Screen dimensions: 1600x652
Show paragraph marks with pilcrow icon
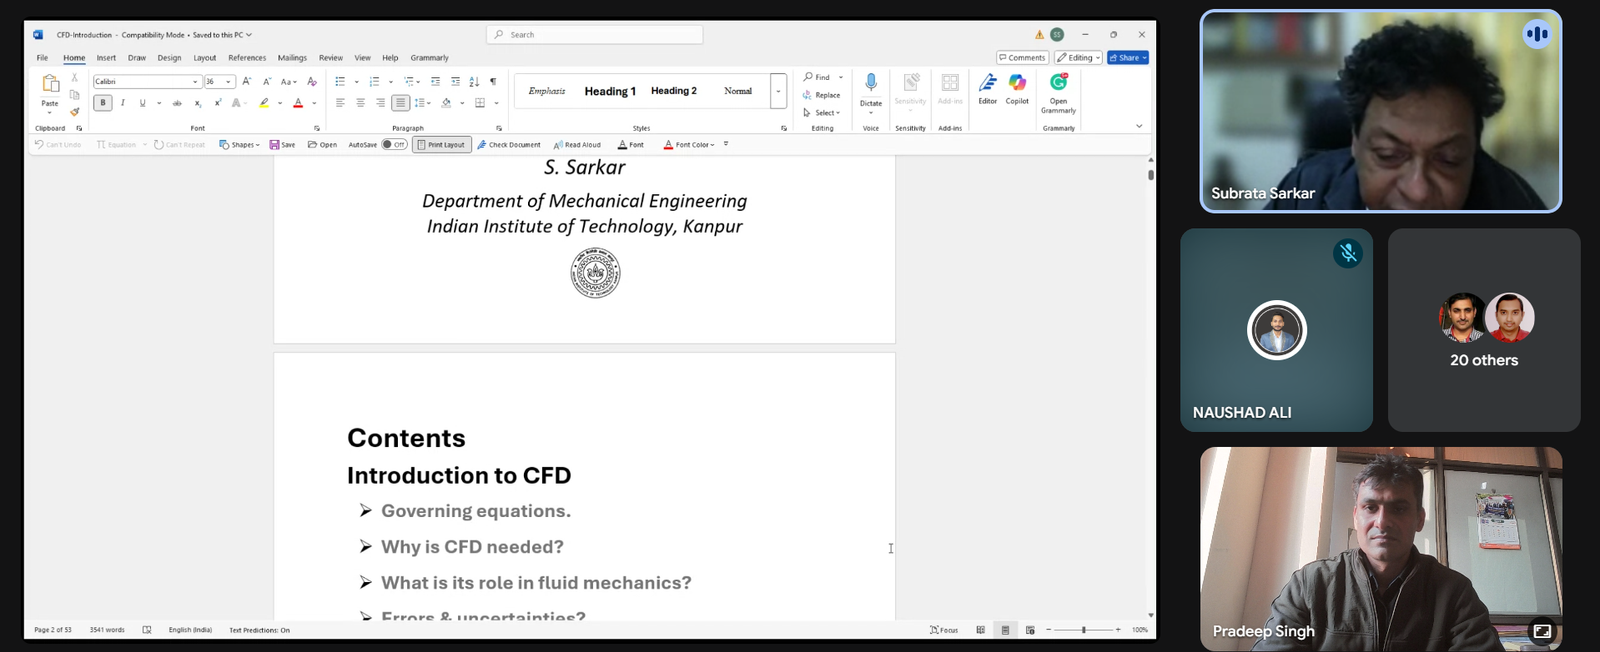pyautogui.click(x=493, y=82)
